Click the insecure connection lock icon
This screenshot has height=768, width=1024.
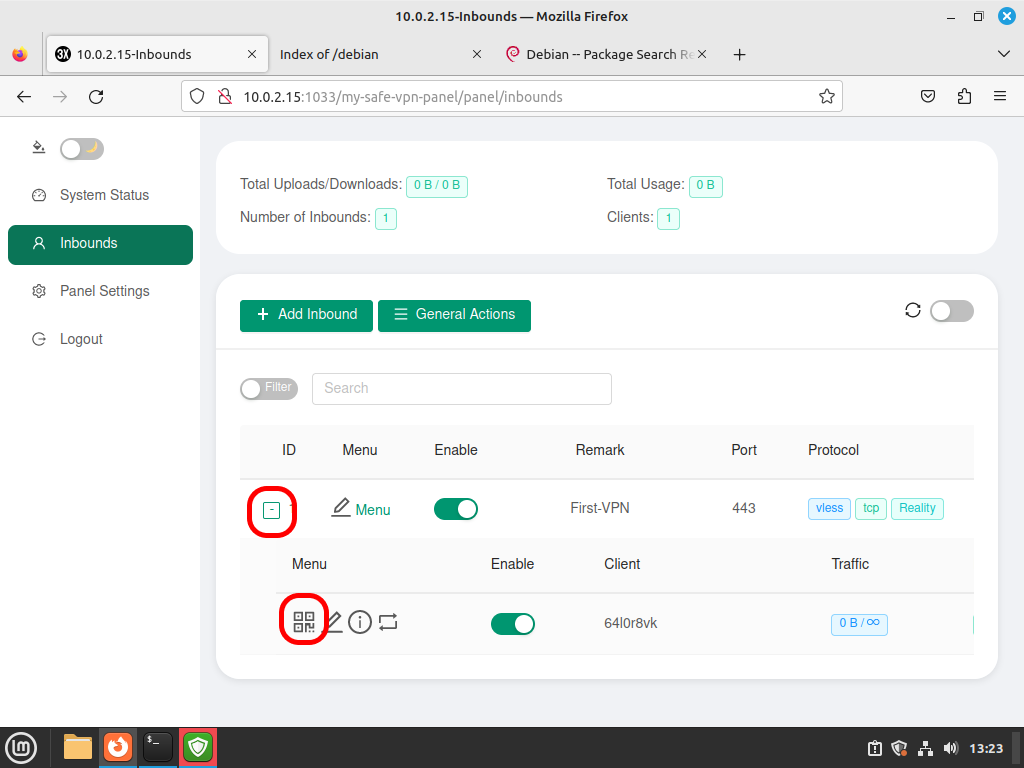pyautogui.click(x=225, y=97)
